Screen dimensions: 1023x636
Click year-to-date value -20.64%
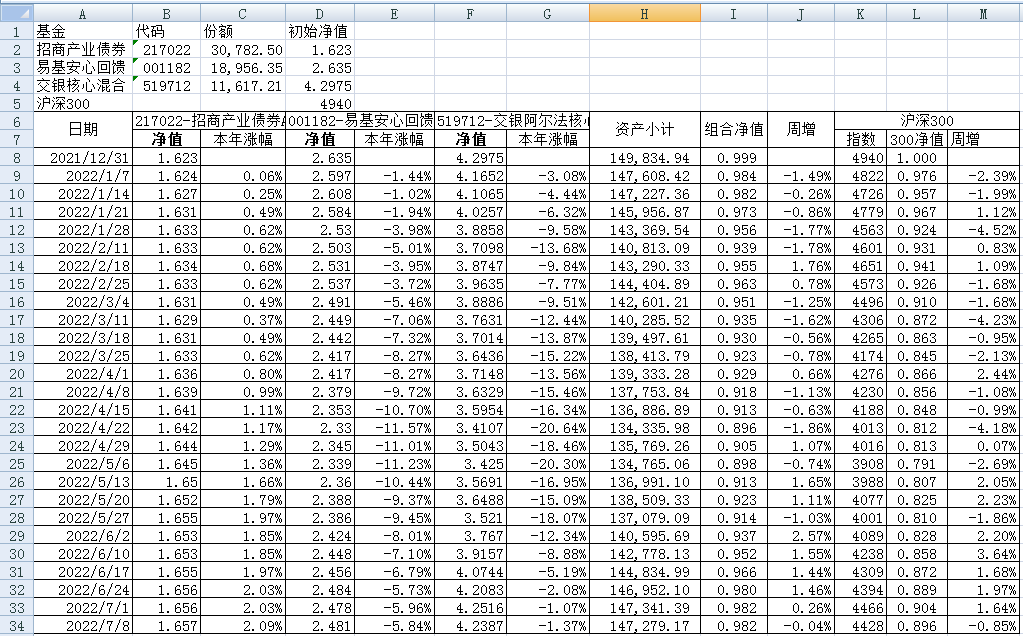click(x=548, y=428)
